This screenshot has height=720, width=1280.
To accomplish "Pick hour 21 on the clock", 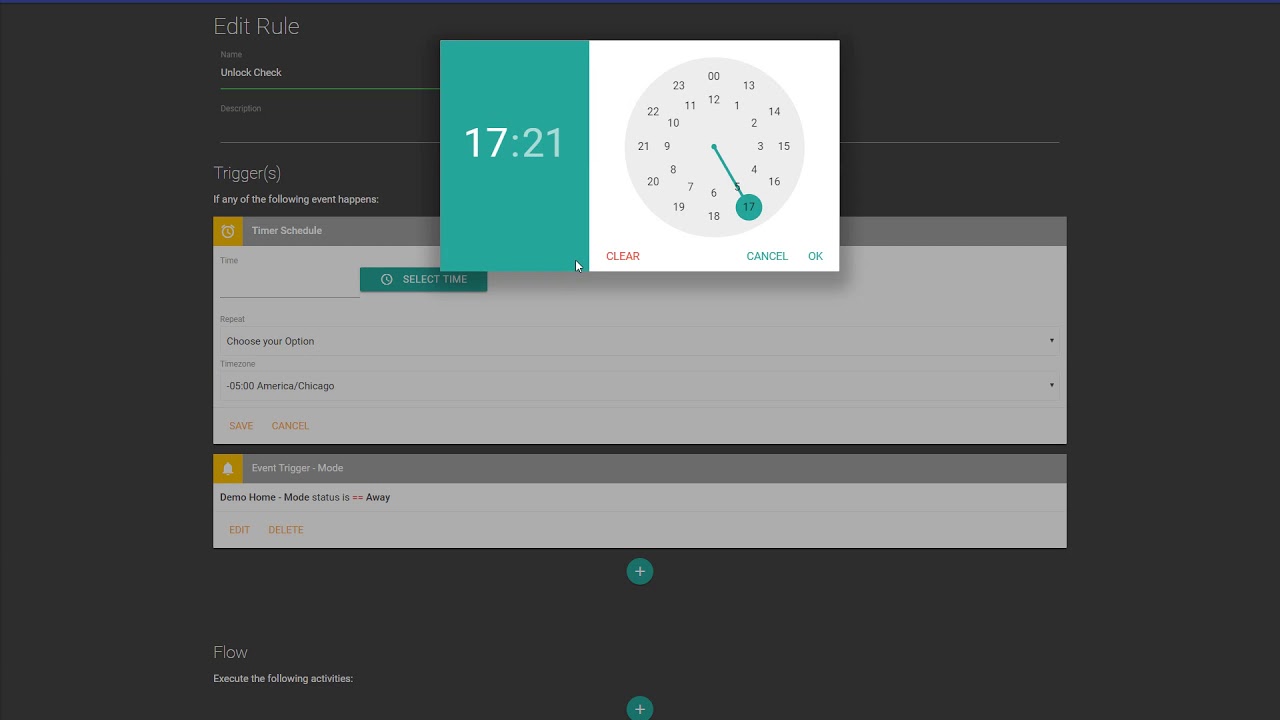I will tap(643, 146).
